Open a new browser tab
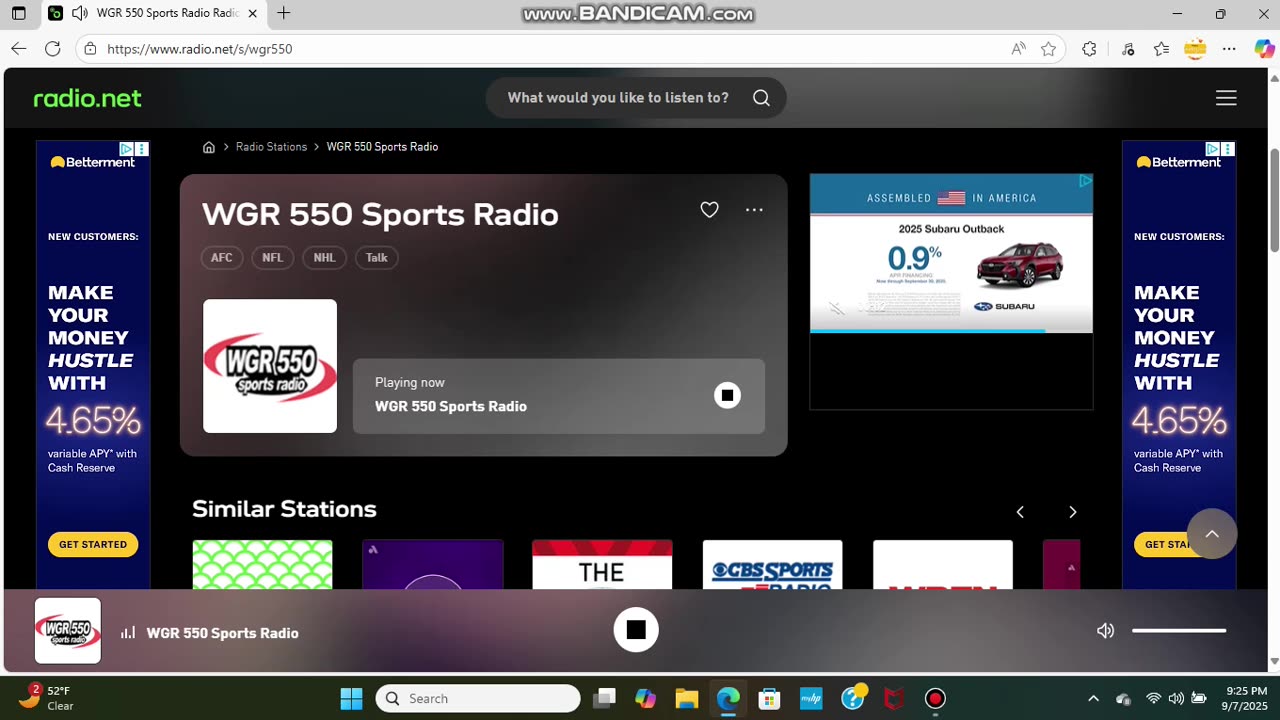 click(x=284, y=13)
